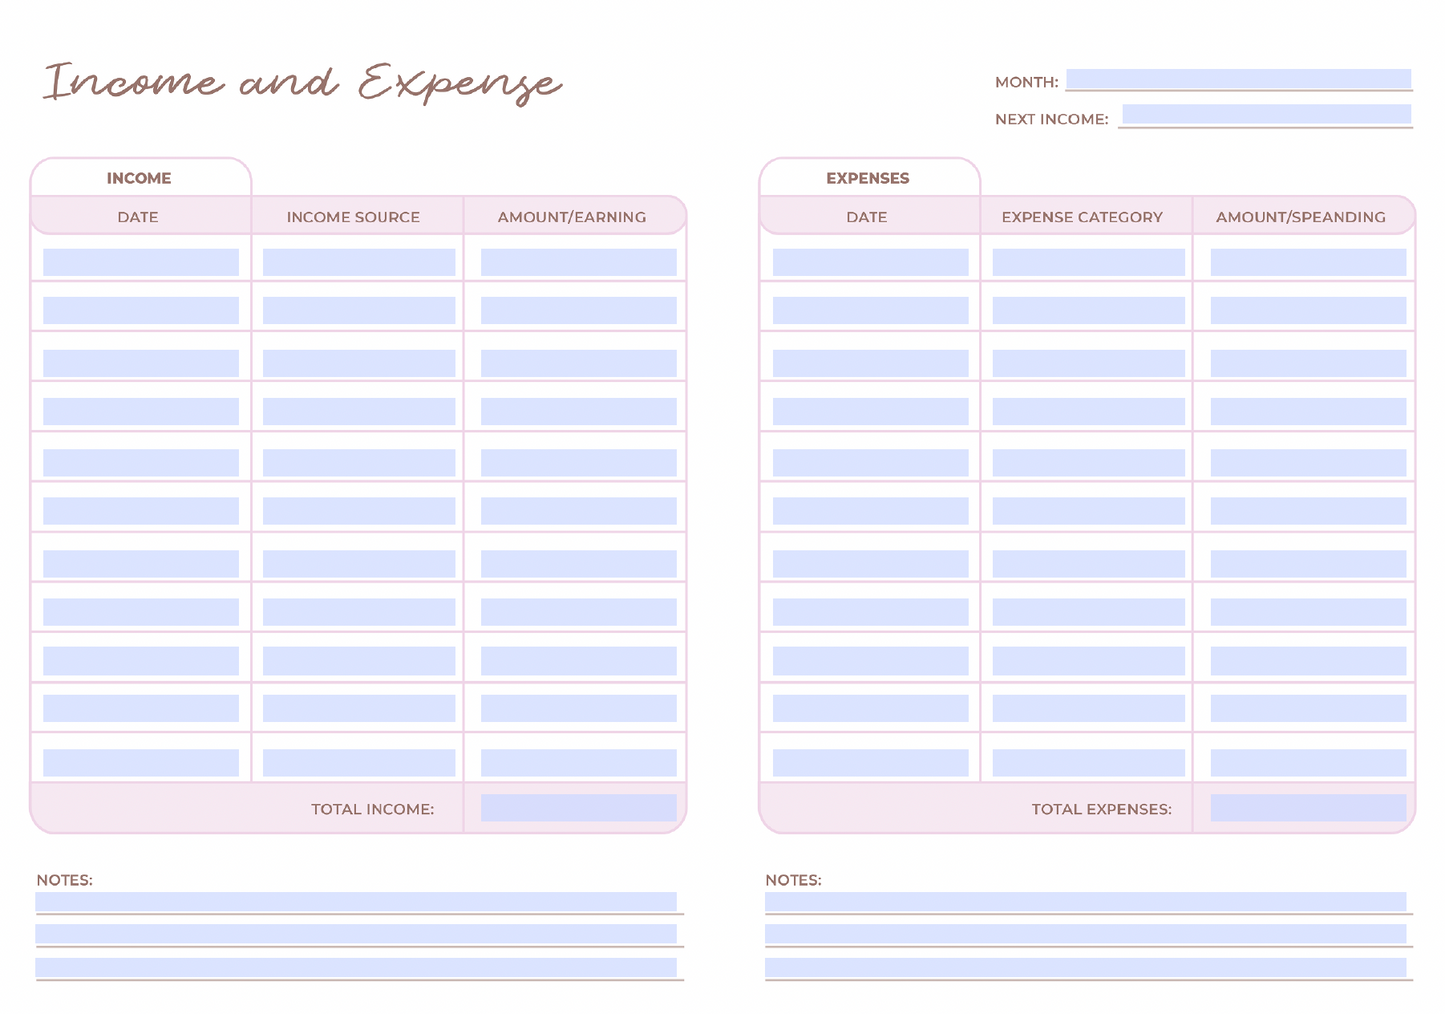The height and width of the screenshot is (1014, 1445).
Task: Click first-row Income Source field
Action: pyautogui.click(x=359, y=262)
